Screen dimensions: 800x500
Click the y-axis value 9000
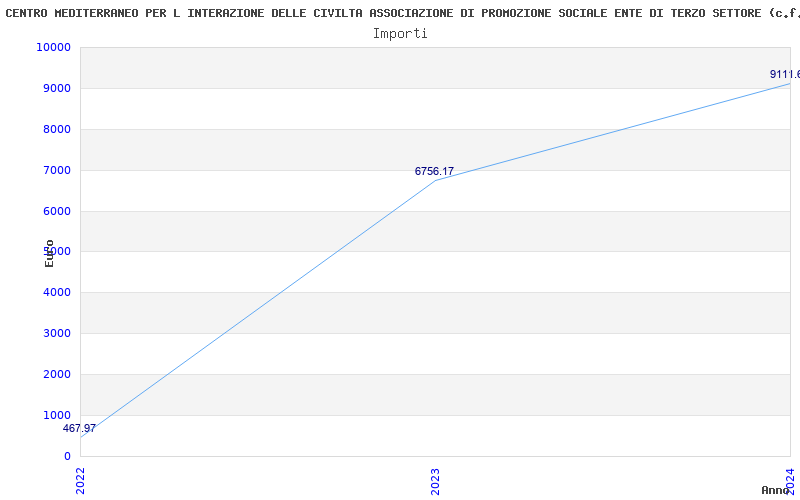click(57, 88)
